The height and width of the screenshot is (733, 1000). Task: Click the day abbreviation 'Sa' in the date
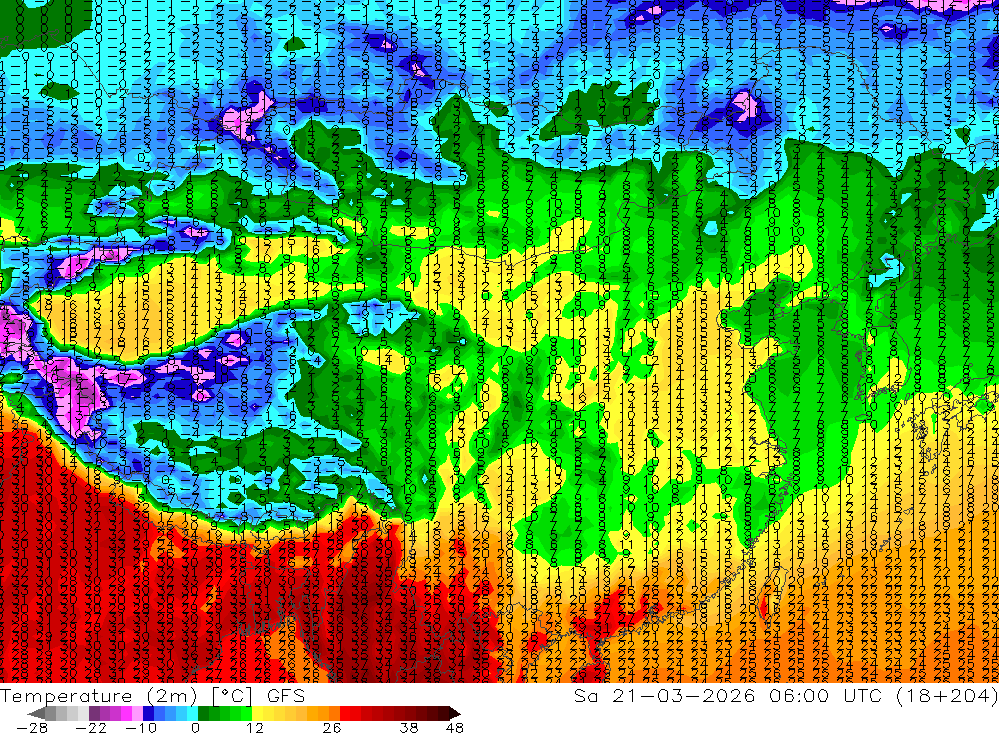click(585, 696)
